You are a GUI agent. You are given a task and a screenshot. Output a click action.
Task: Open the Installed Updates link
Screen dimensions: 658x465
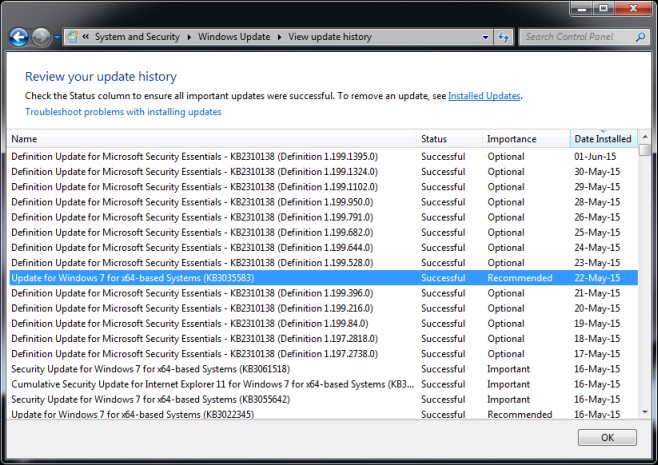484,96
